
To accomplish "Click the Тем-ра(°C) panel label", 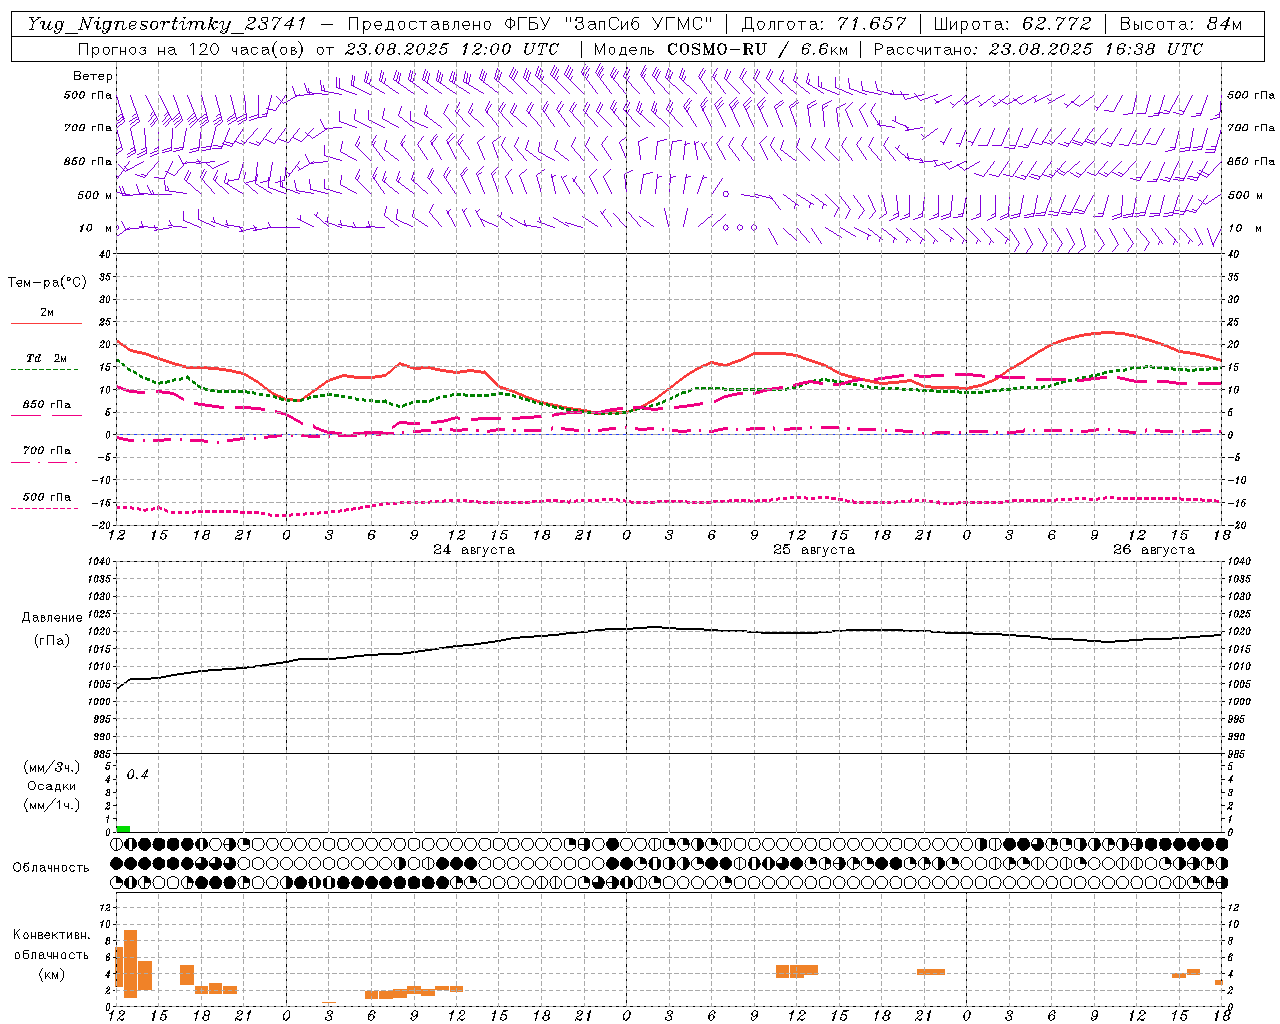I will [47, 282].
